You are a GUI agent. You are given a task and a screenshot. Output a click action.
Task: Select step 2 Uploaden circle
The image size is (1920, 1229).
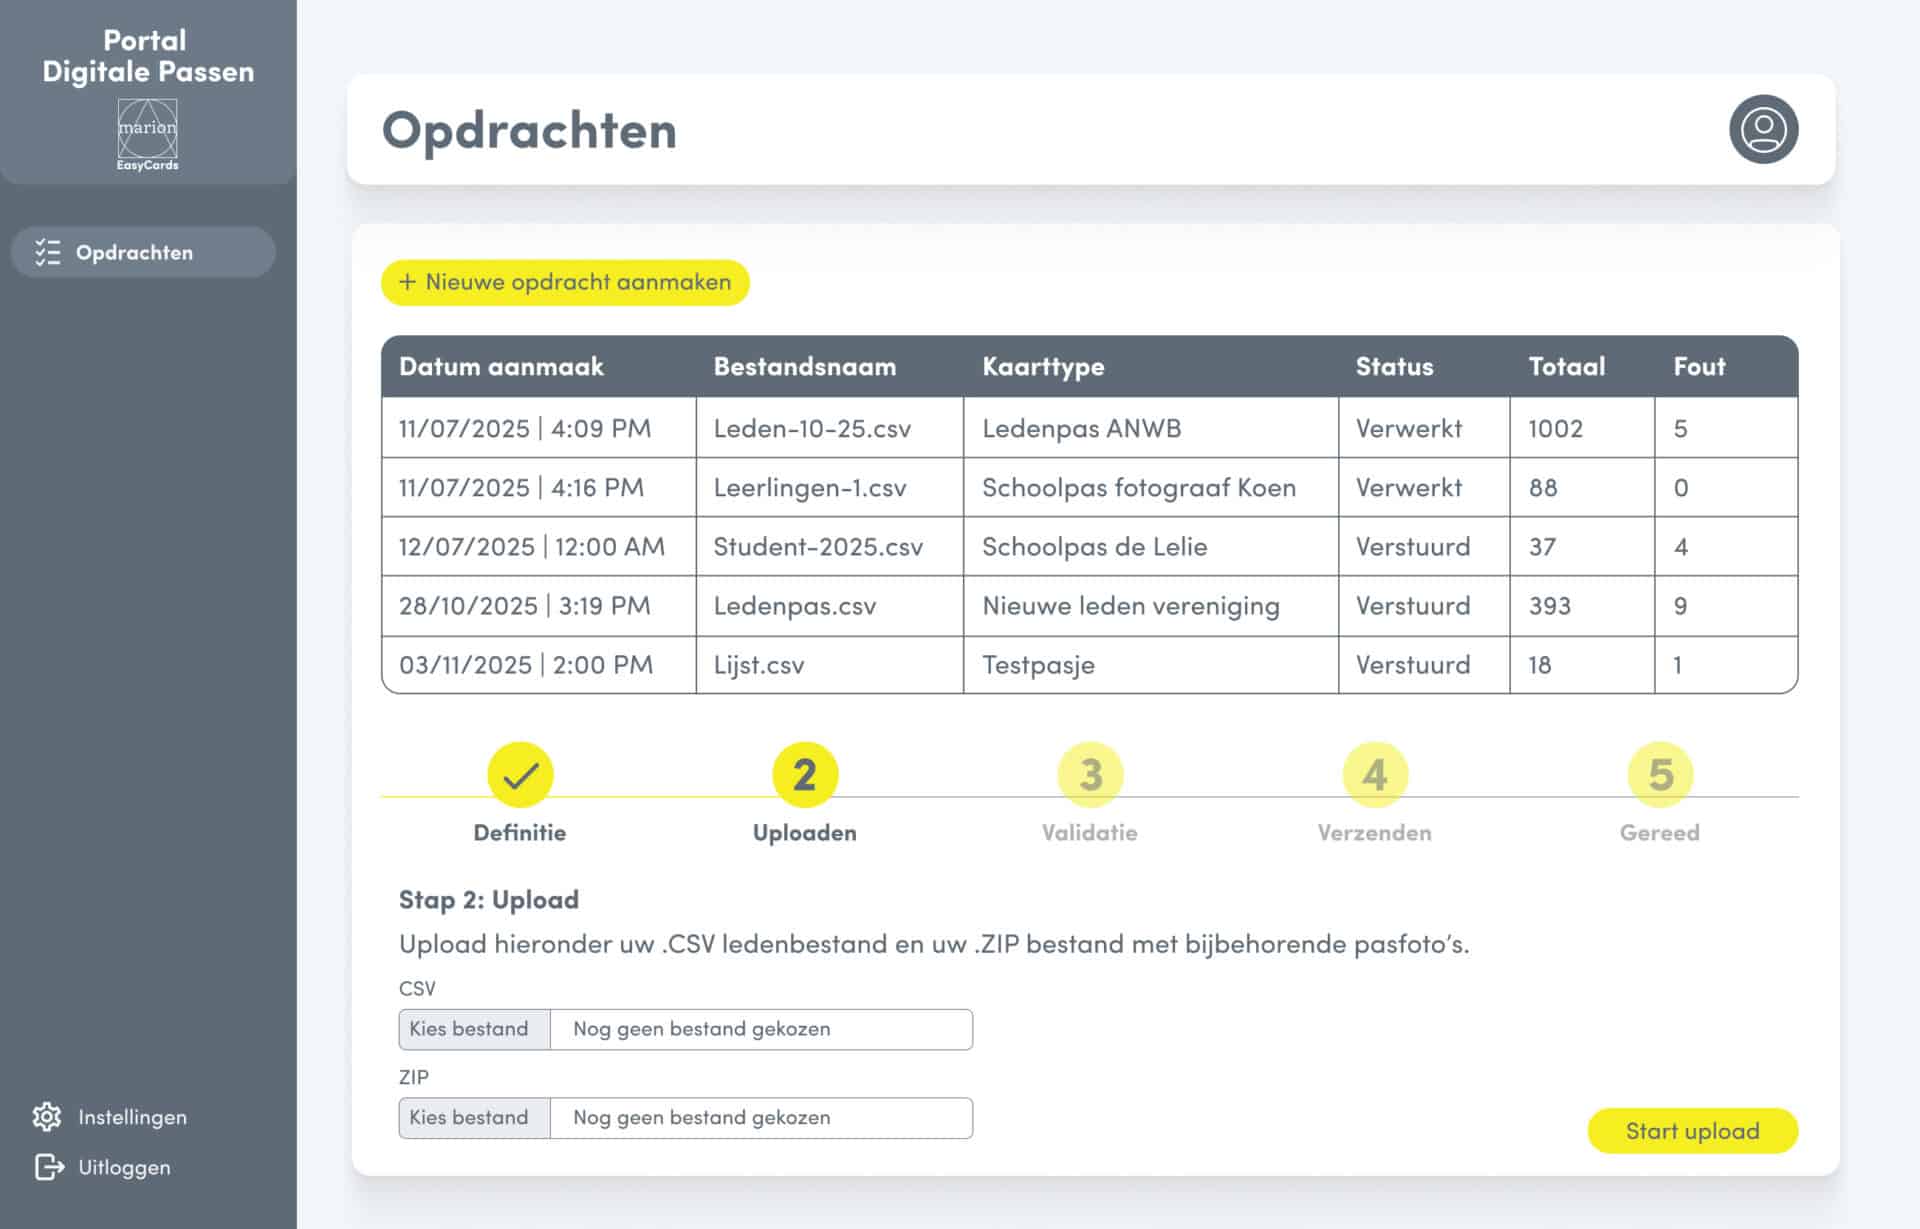805,775
